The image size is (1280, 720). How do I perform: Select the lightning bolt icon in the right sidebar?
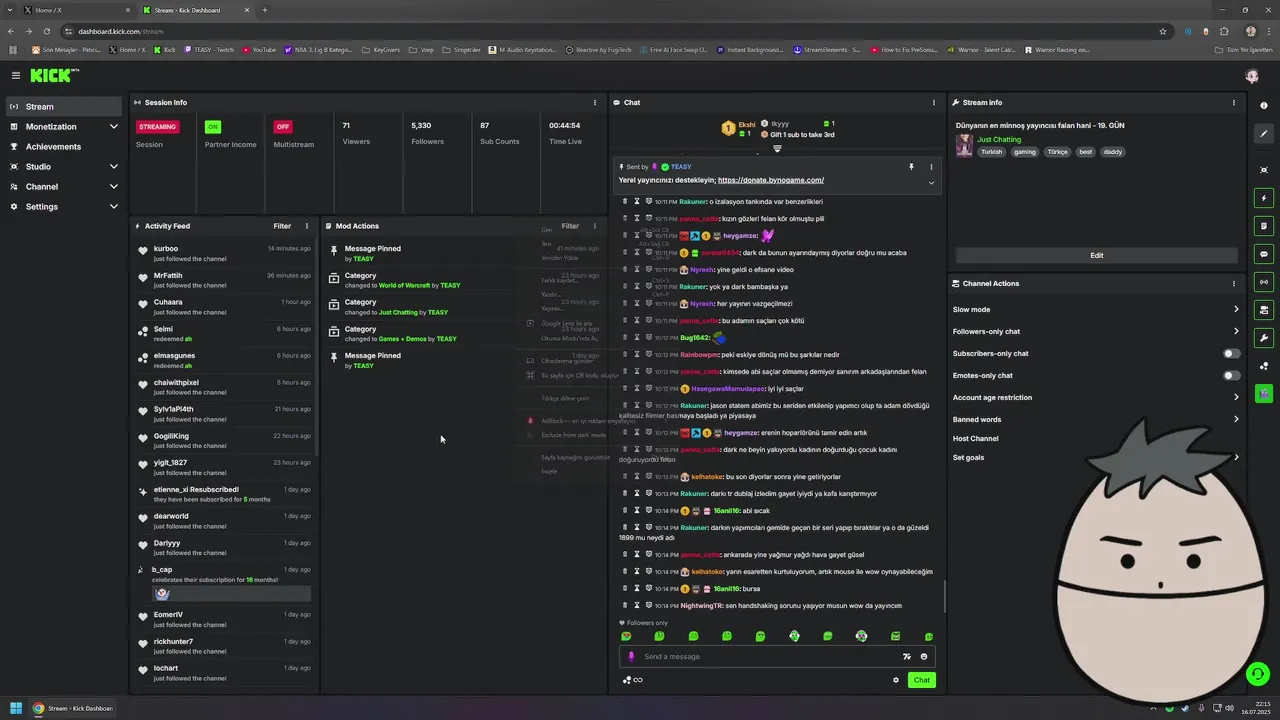tap(1264, 198)
